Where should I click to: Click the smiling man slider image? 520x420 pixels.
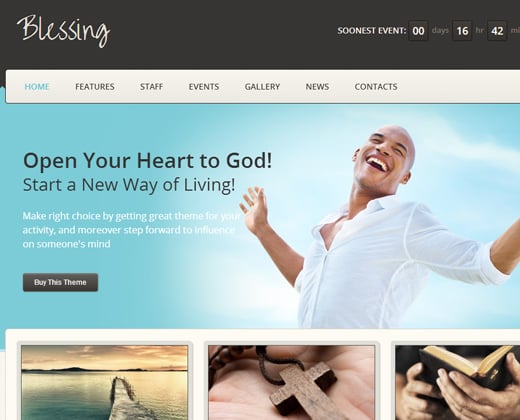[380, 227]
